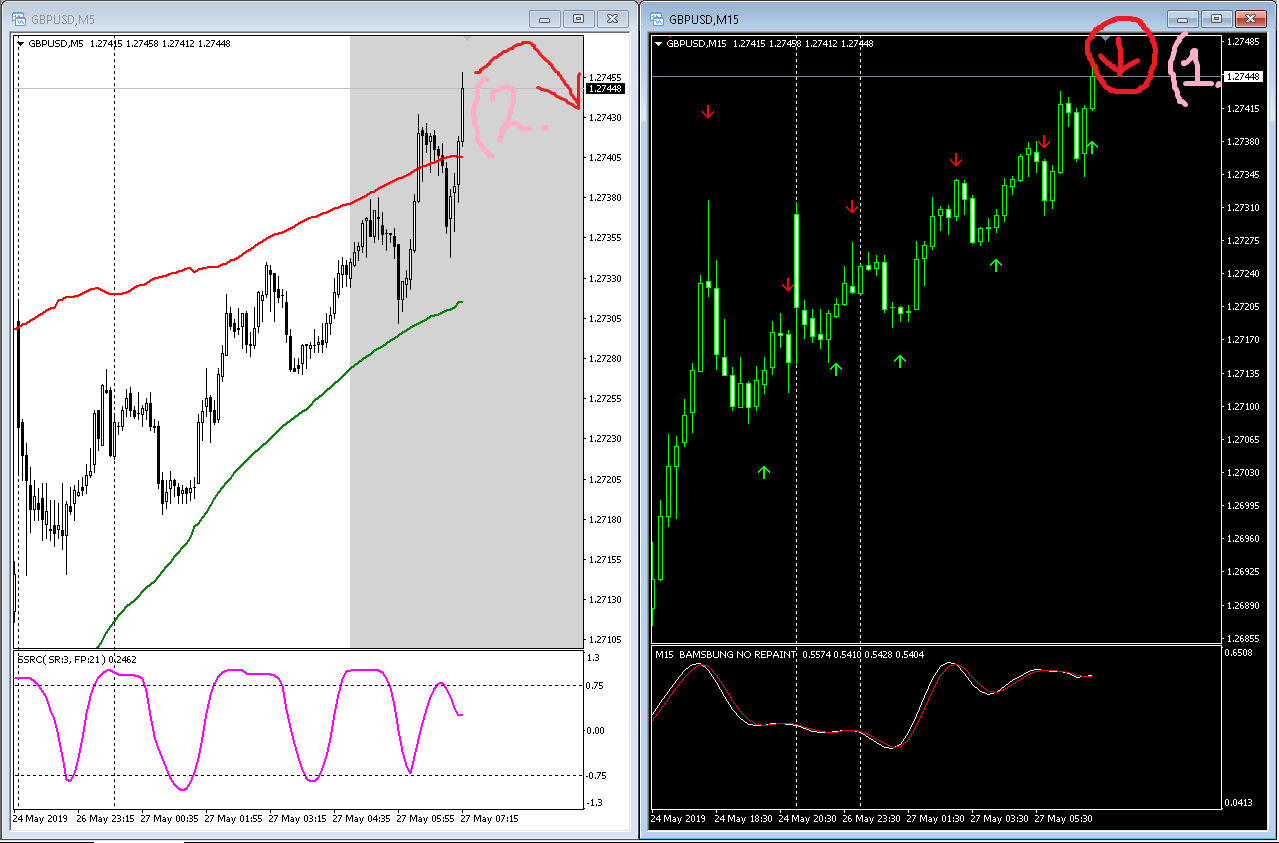Click the chart shift marker on M5 chart
The width and height of the screenshot is (1279, 843).
[x=466, y=38]
